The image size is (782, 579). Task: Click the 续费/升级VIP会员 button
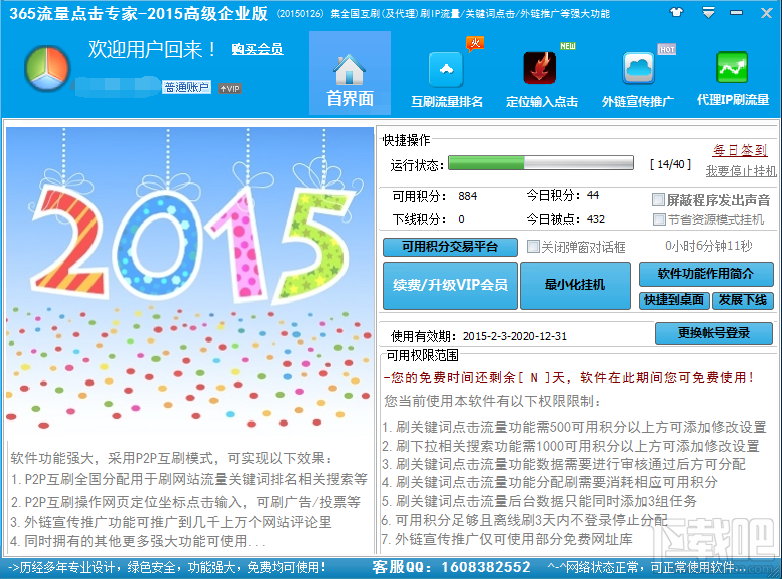pyautogui.click(x=450, y=286)
